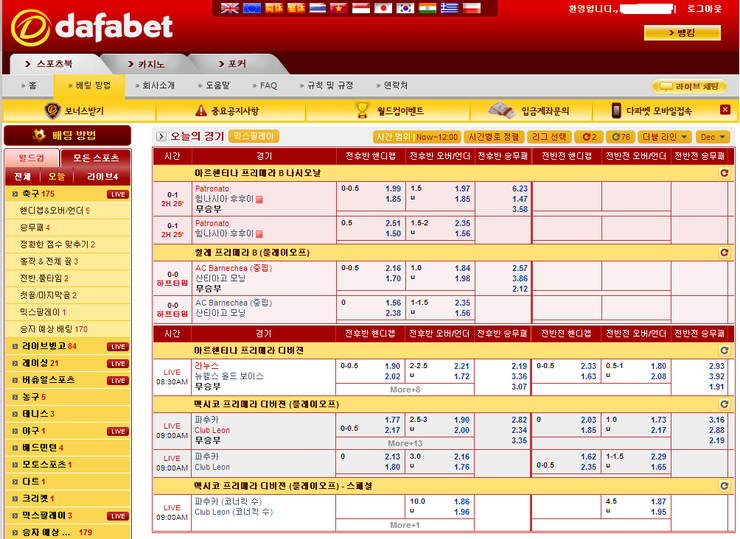Click More+8 under 라누스 match

click(x=405, y=390)
